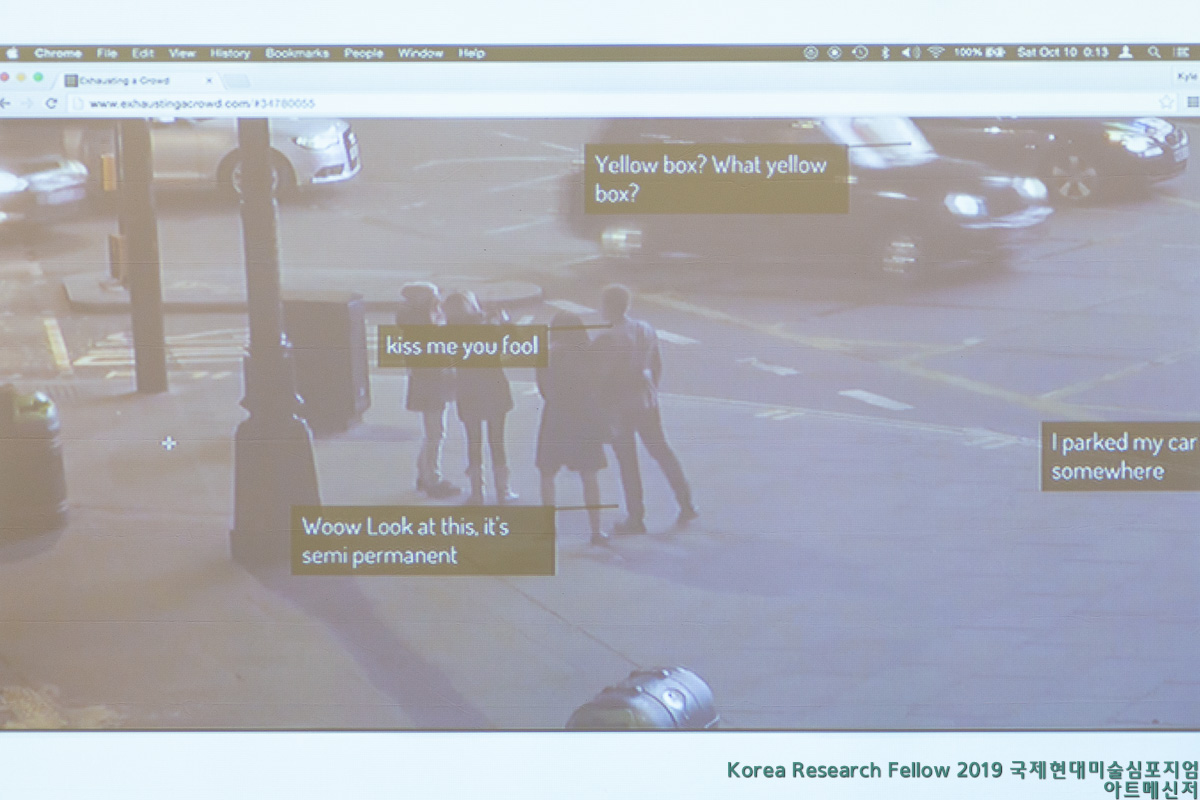This screenshot has height=800, width=1200.
Task: Select the Exhausting a Crowd tab
Action: [138, 79]
